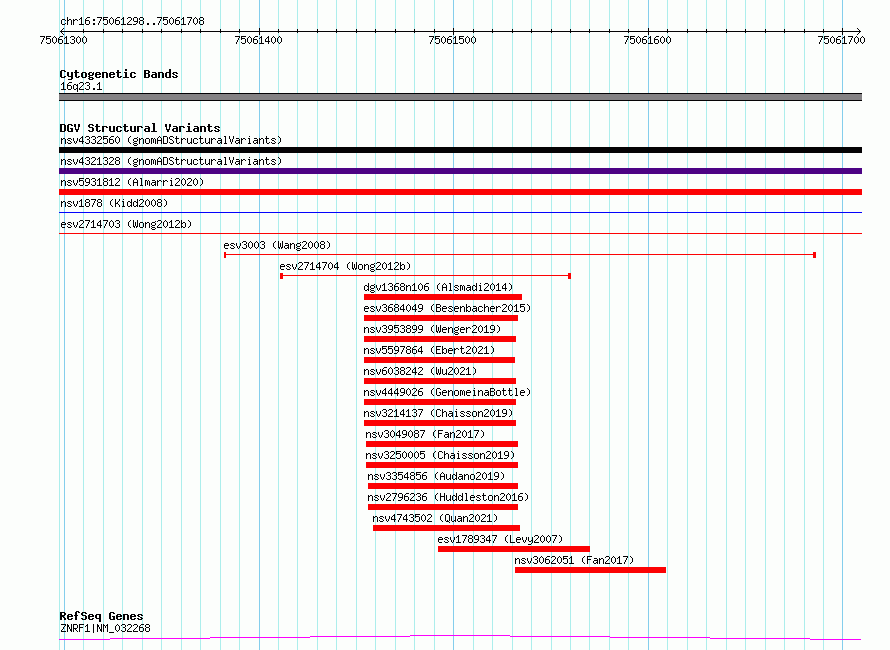Select the nsv5931812 (Almarri2020) label
The height and width of the screenshot is (650, 890).
click(132, 182)
